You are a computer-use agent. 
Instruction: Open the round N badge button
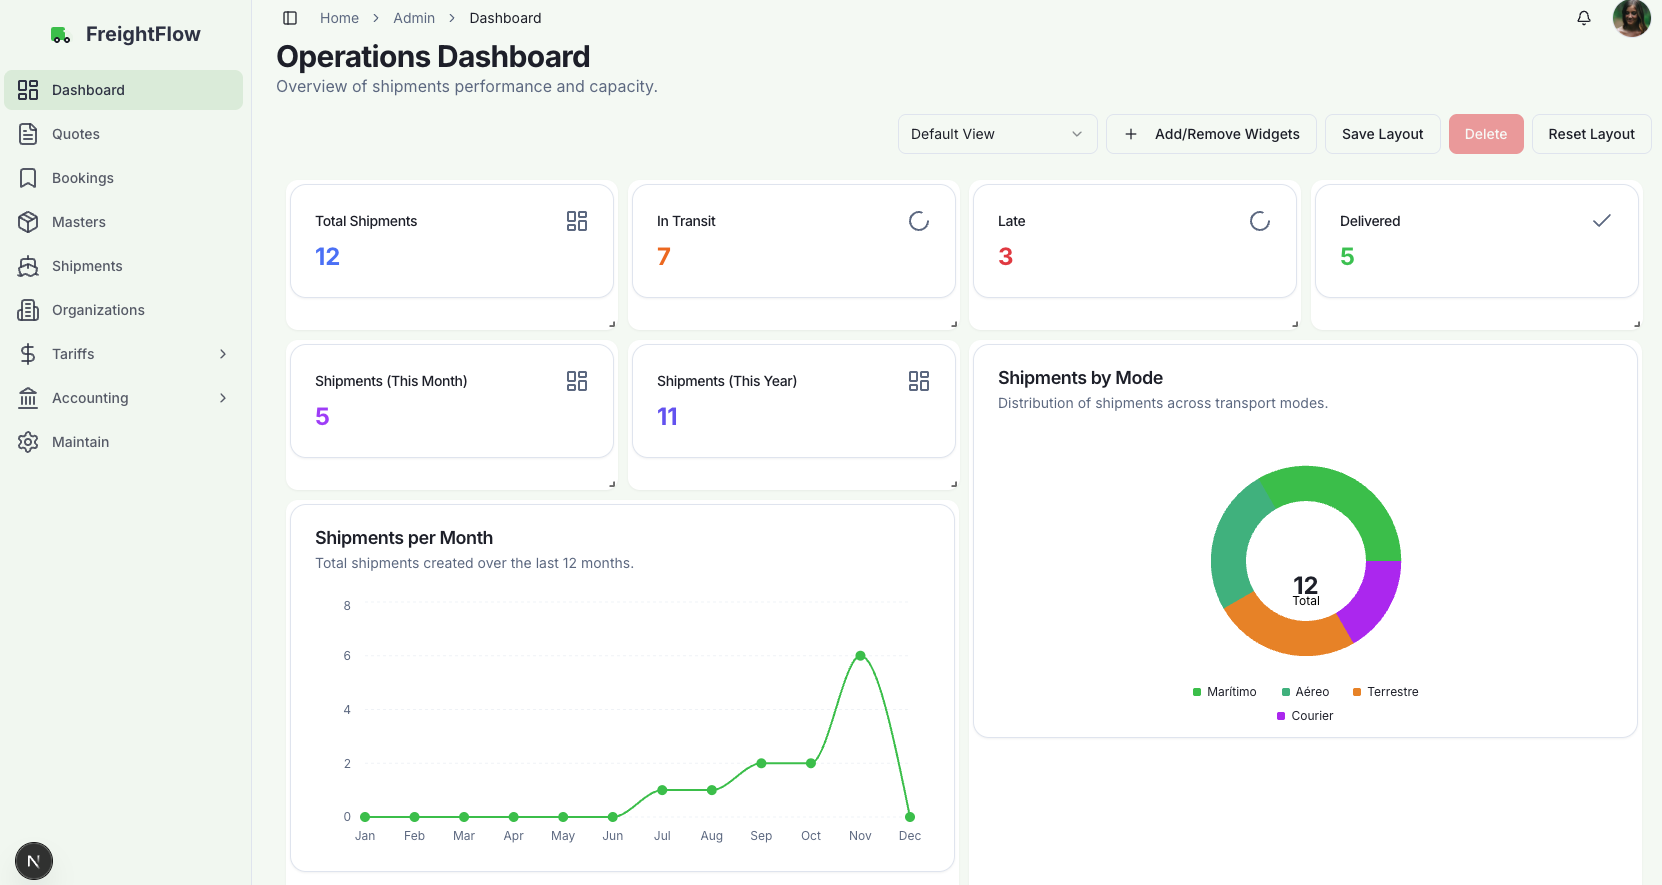(34, 861)
